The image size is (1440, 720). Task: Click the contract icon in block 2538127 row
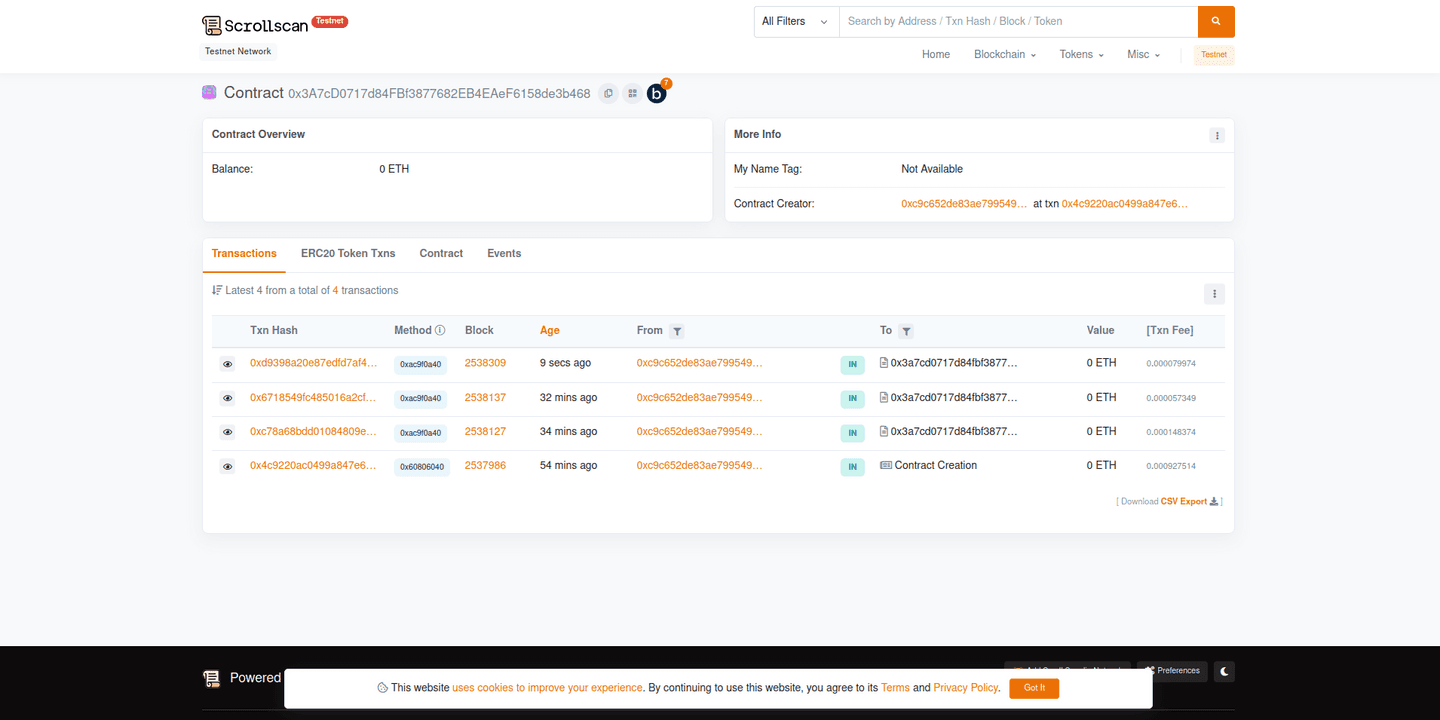pos(884,431)
